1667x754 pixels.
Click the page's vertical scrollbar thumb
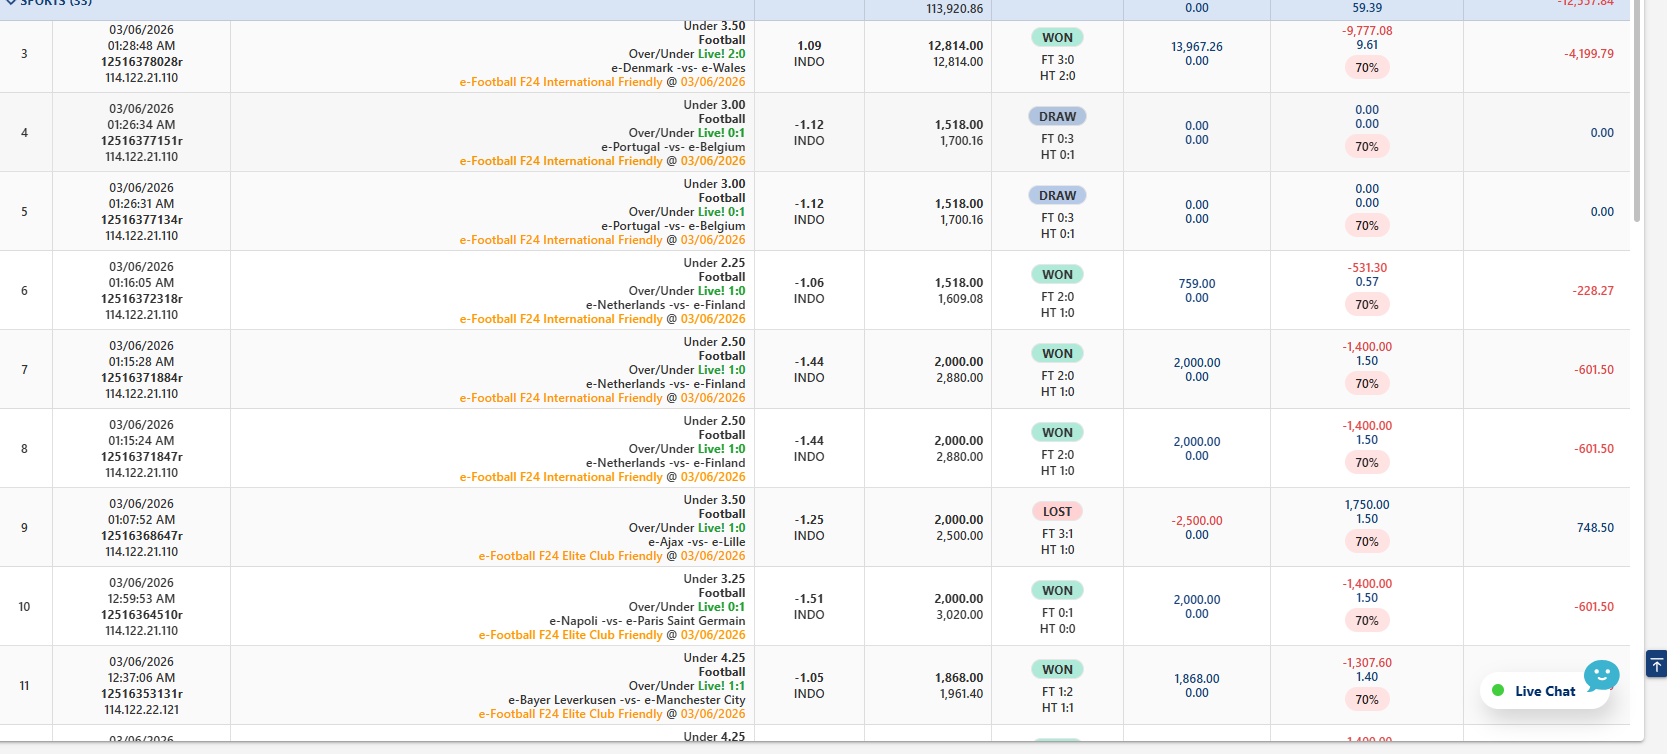[x=1637, y=111]
